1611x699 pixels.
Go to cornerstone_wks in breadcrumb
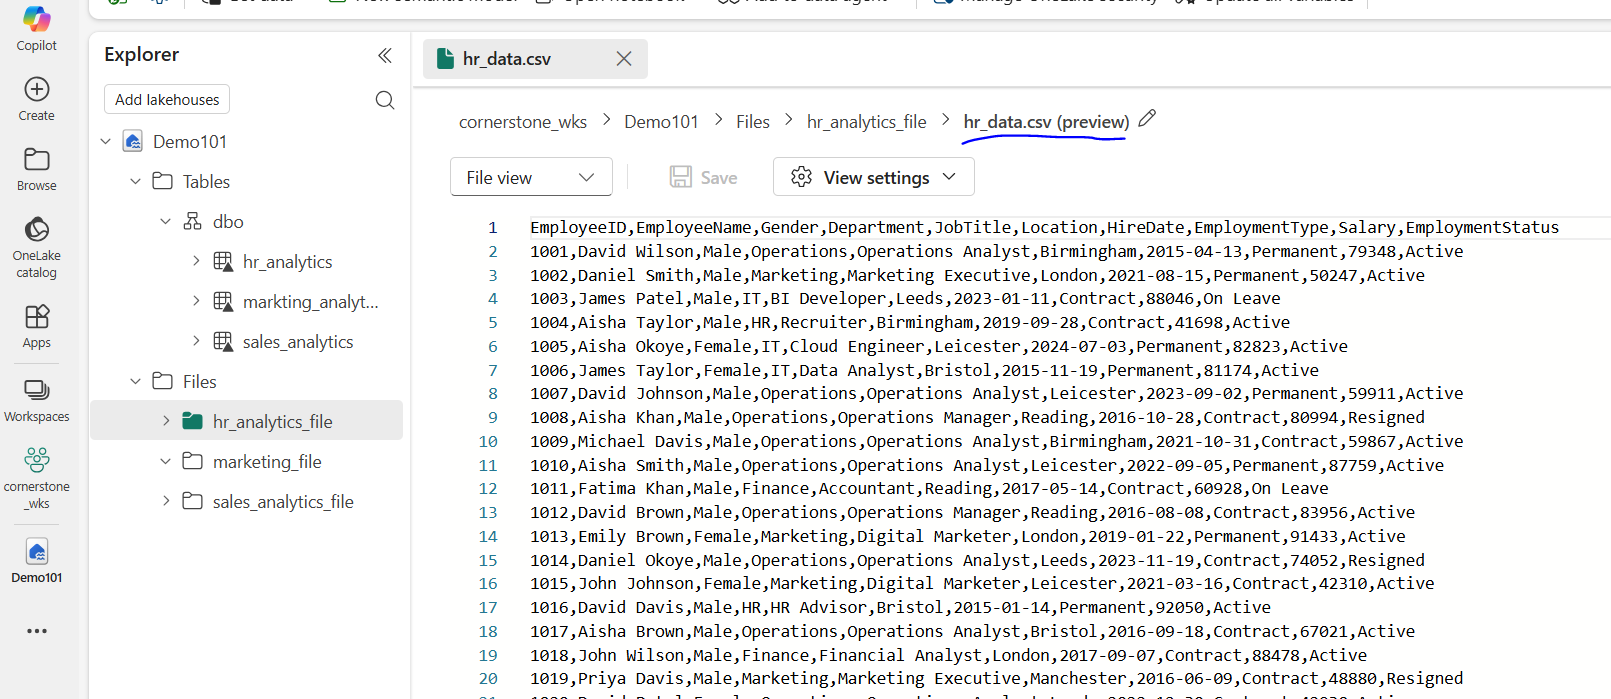(x=523, y=122)
